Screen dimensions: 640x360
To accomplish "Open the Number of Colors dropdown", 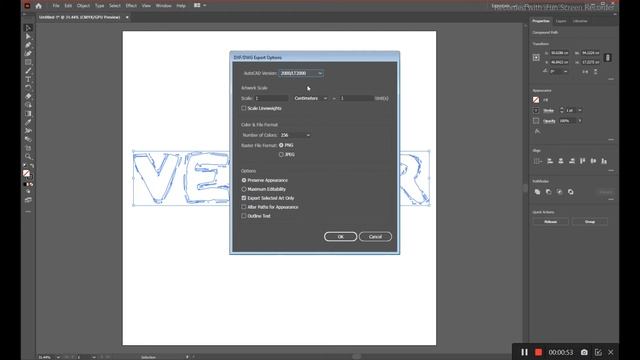I will [295, 135].
